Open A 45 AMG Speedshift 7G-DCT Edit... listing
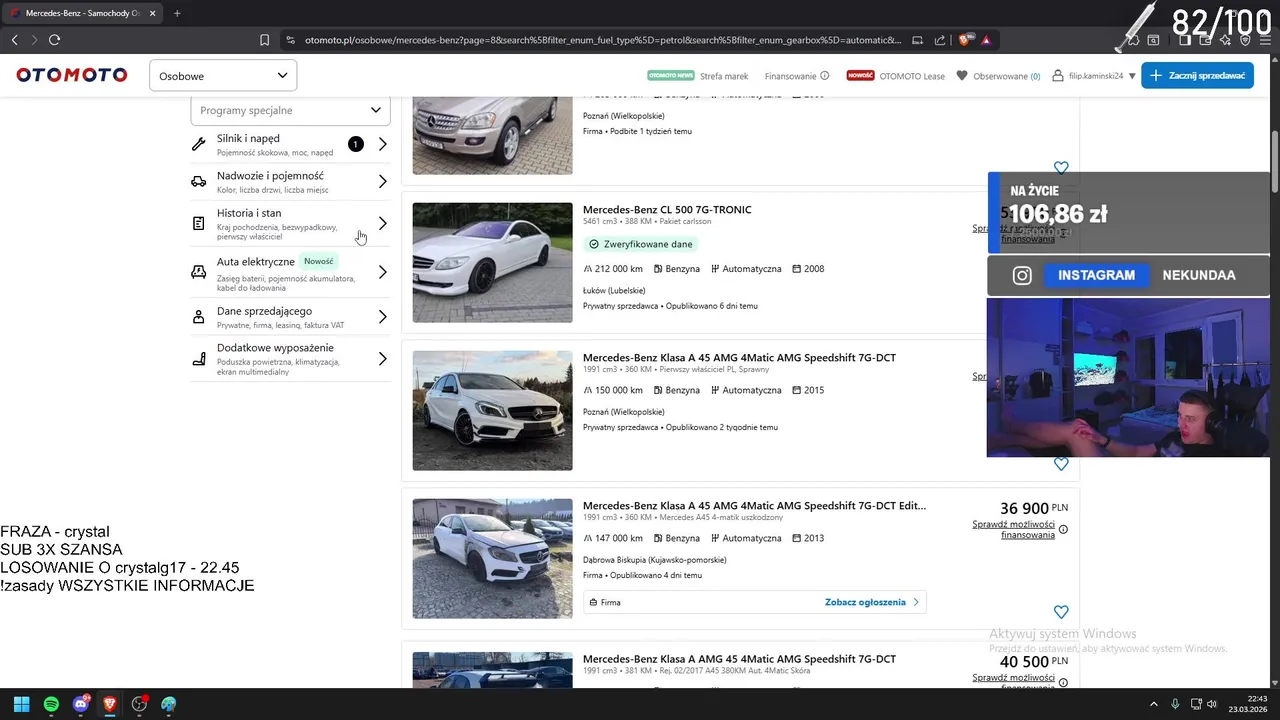This screenshot has width=1280, height=720. tap(754, 506)
